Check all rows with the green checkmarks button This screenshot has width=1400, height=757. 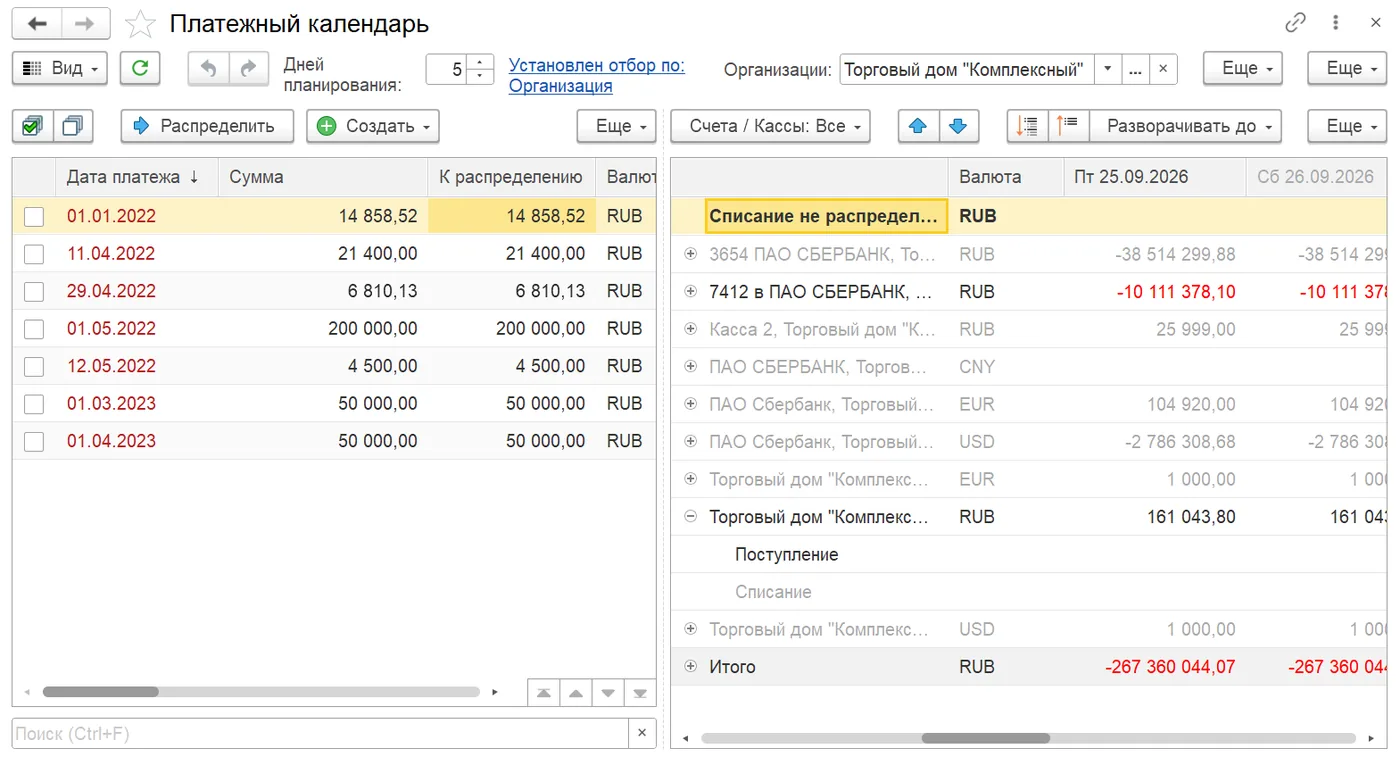click(33, 126)
